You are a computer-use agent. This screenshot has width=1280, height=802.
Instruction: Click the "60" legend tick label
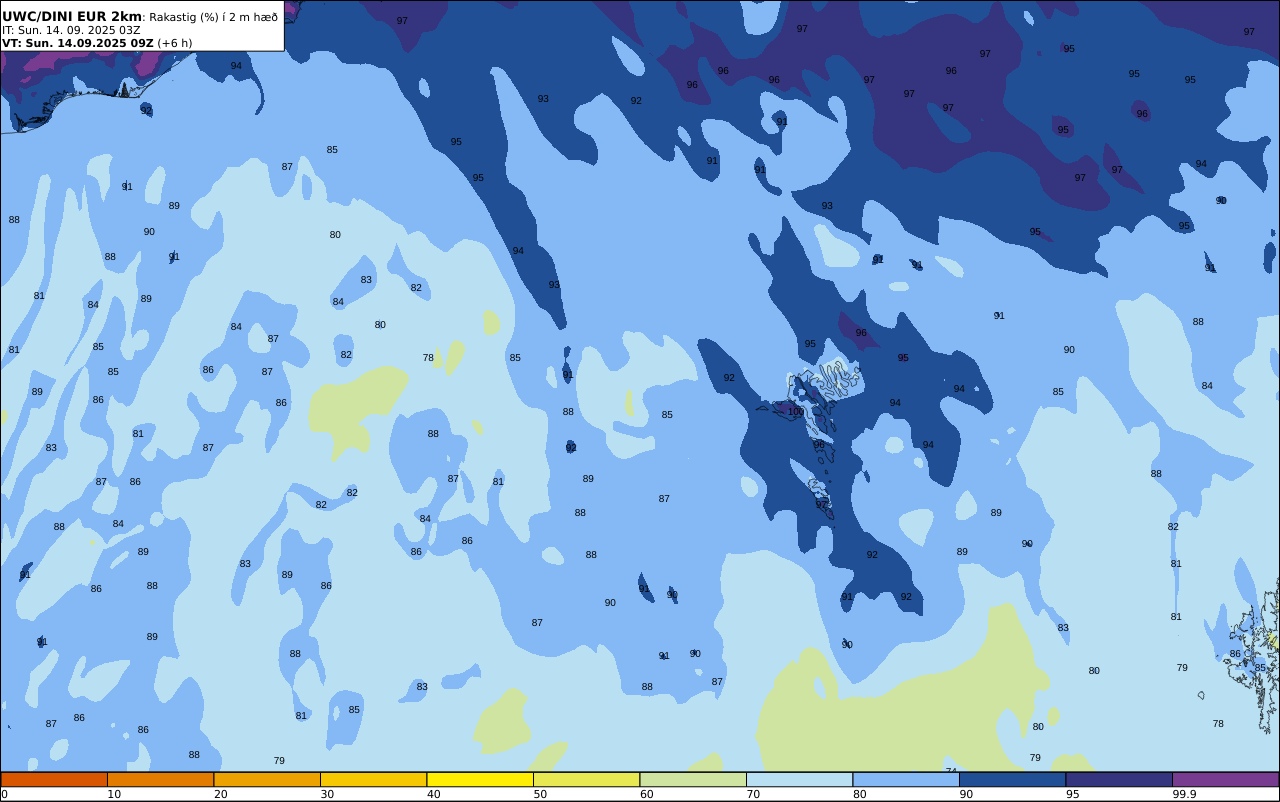647,794
